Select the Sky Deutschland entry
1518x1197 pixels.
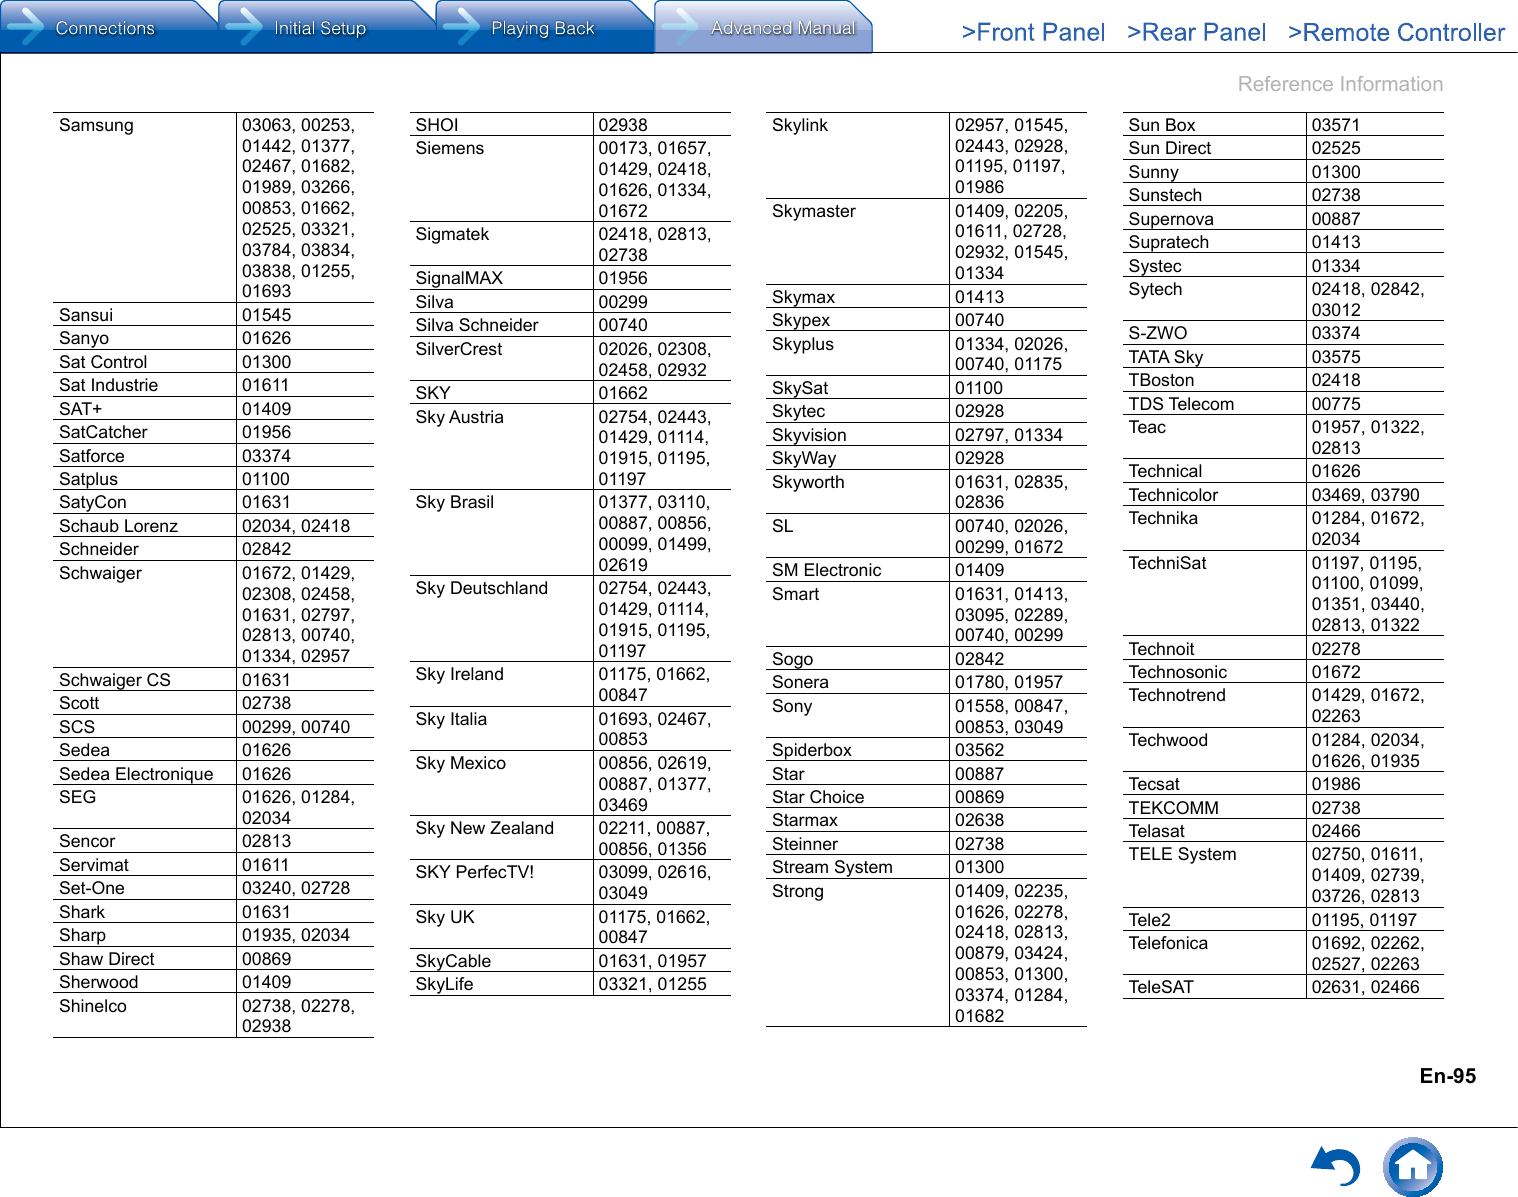[x=482, y=588]
